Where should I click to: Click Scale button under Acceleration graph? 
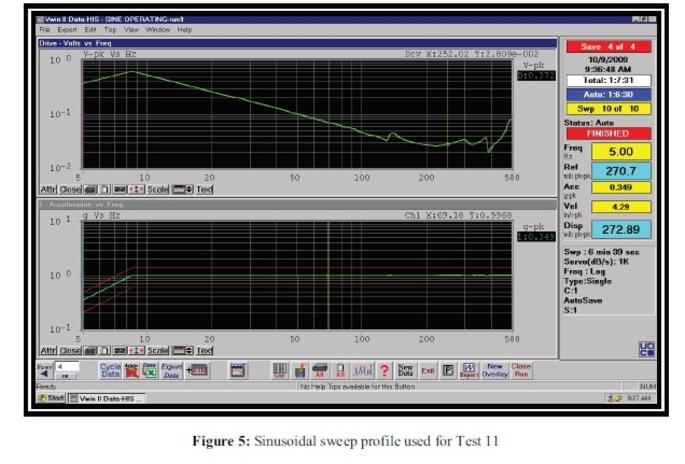(x=158, y=351)
